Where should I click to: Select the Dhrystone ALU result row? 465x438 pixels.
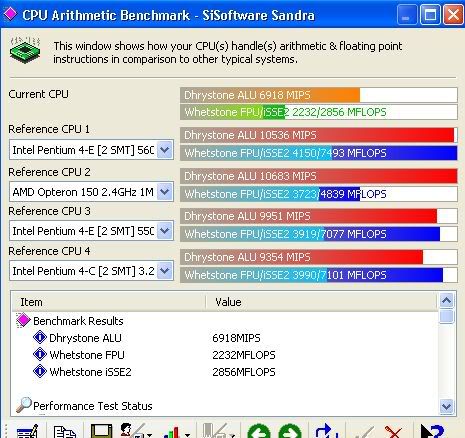click(85, 338)
